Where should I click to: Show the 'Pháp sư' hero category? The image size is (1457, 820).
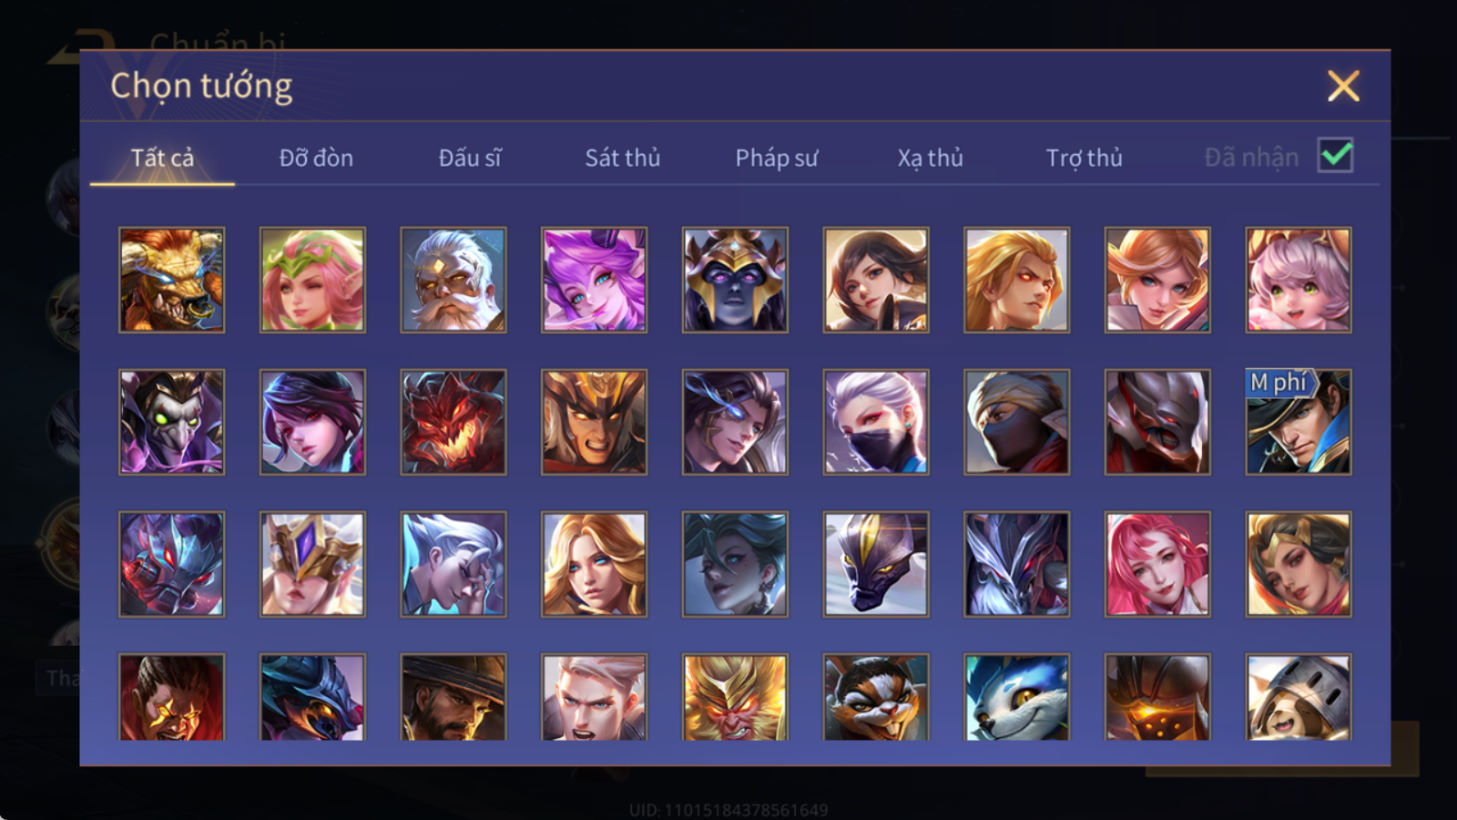tap(776, 158)
